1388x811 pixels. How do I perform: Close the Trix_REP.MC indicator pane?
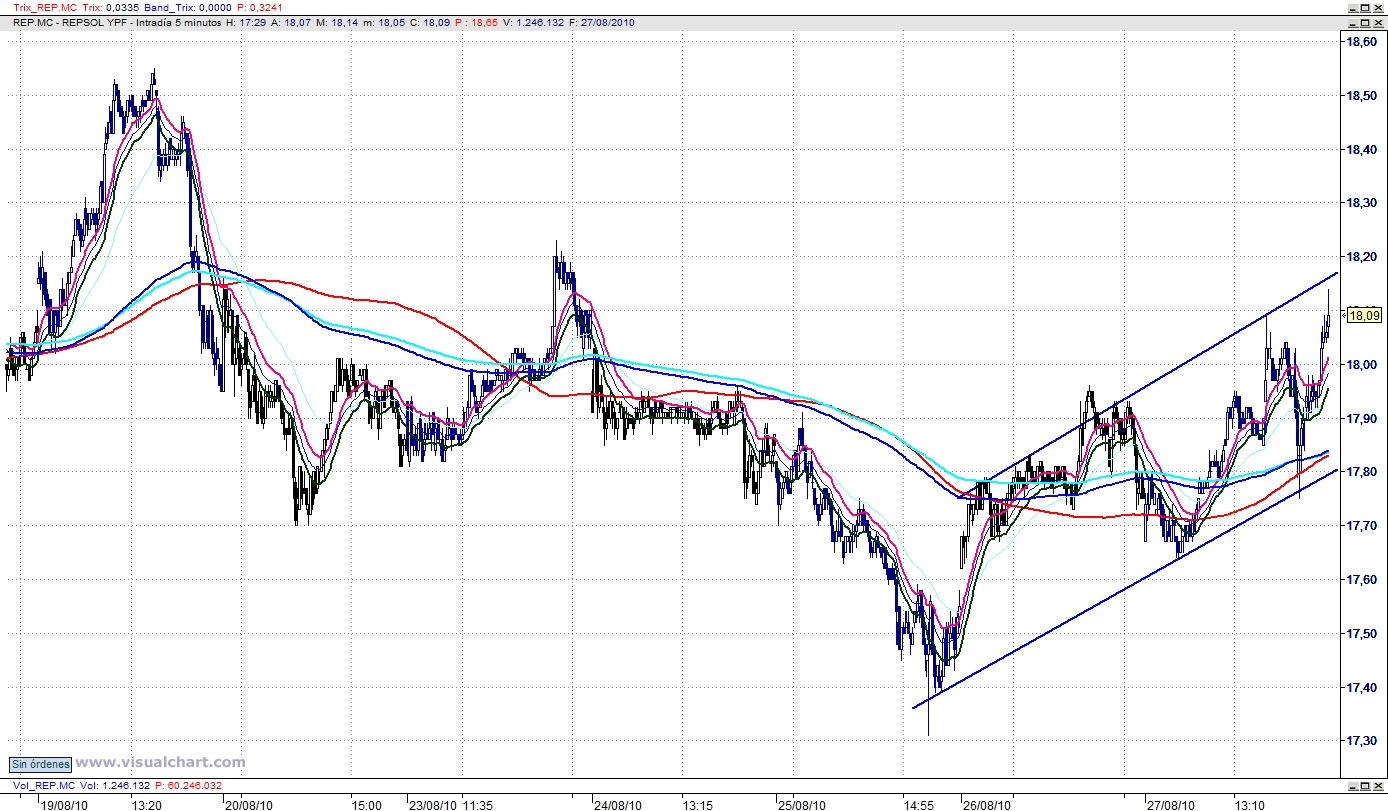point(1378,7)
